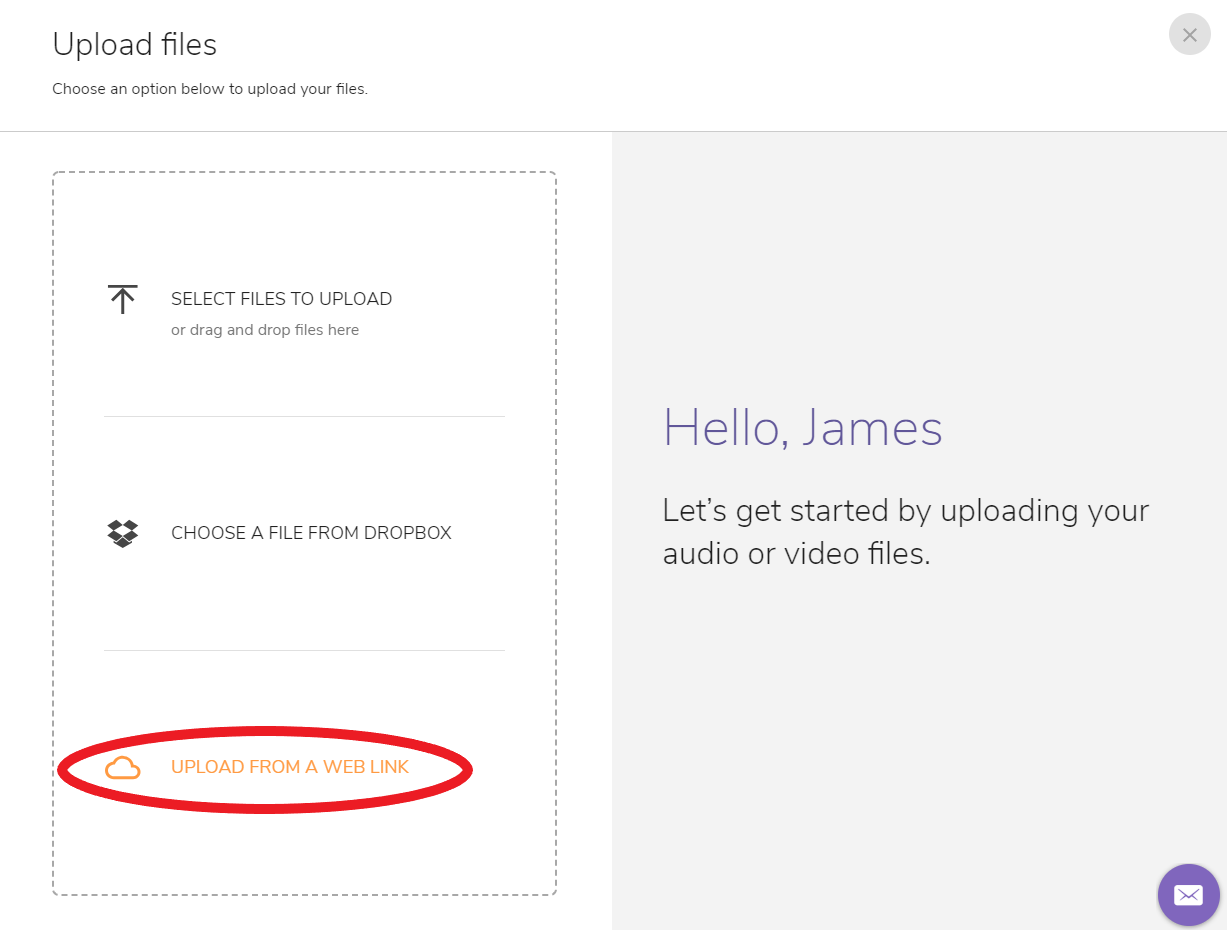Click the orange cloud icon
The height and width of the screenshot is (930, 1227).
pos(122,768)
